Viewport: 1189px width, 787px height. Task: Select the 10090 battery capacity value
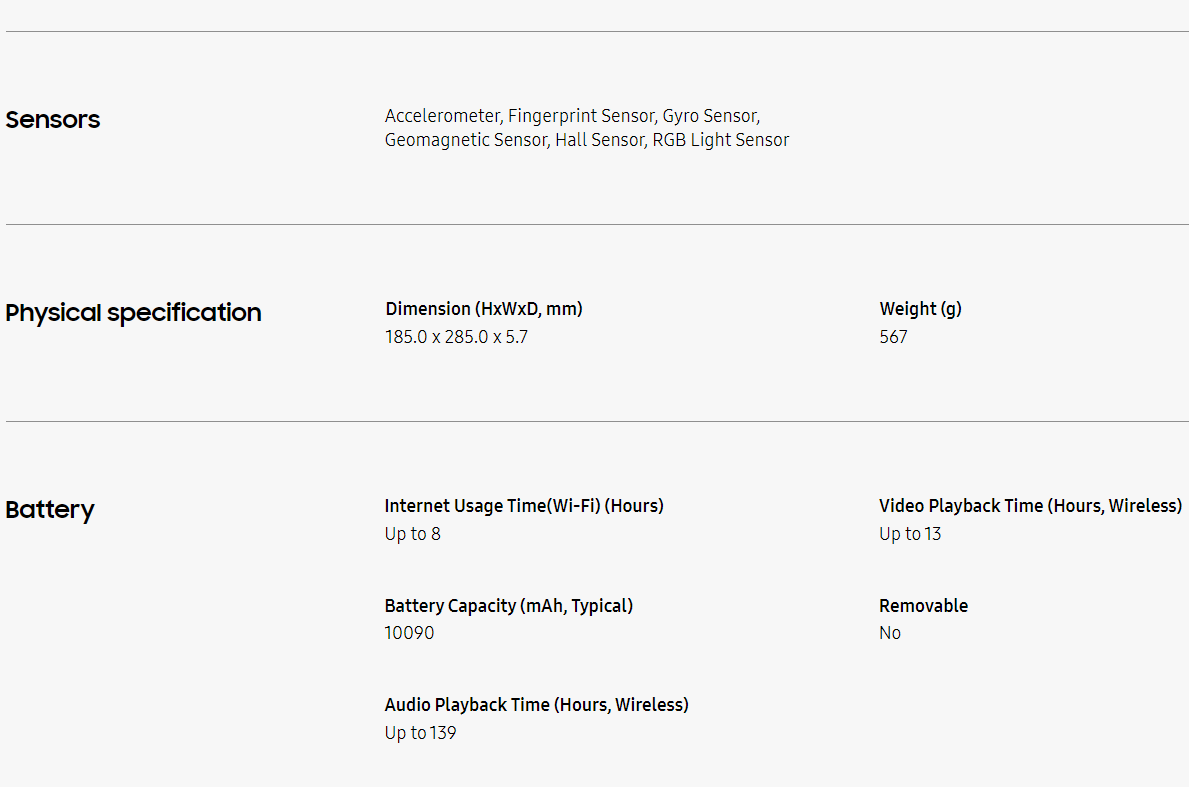tap(409, 633)
